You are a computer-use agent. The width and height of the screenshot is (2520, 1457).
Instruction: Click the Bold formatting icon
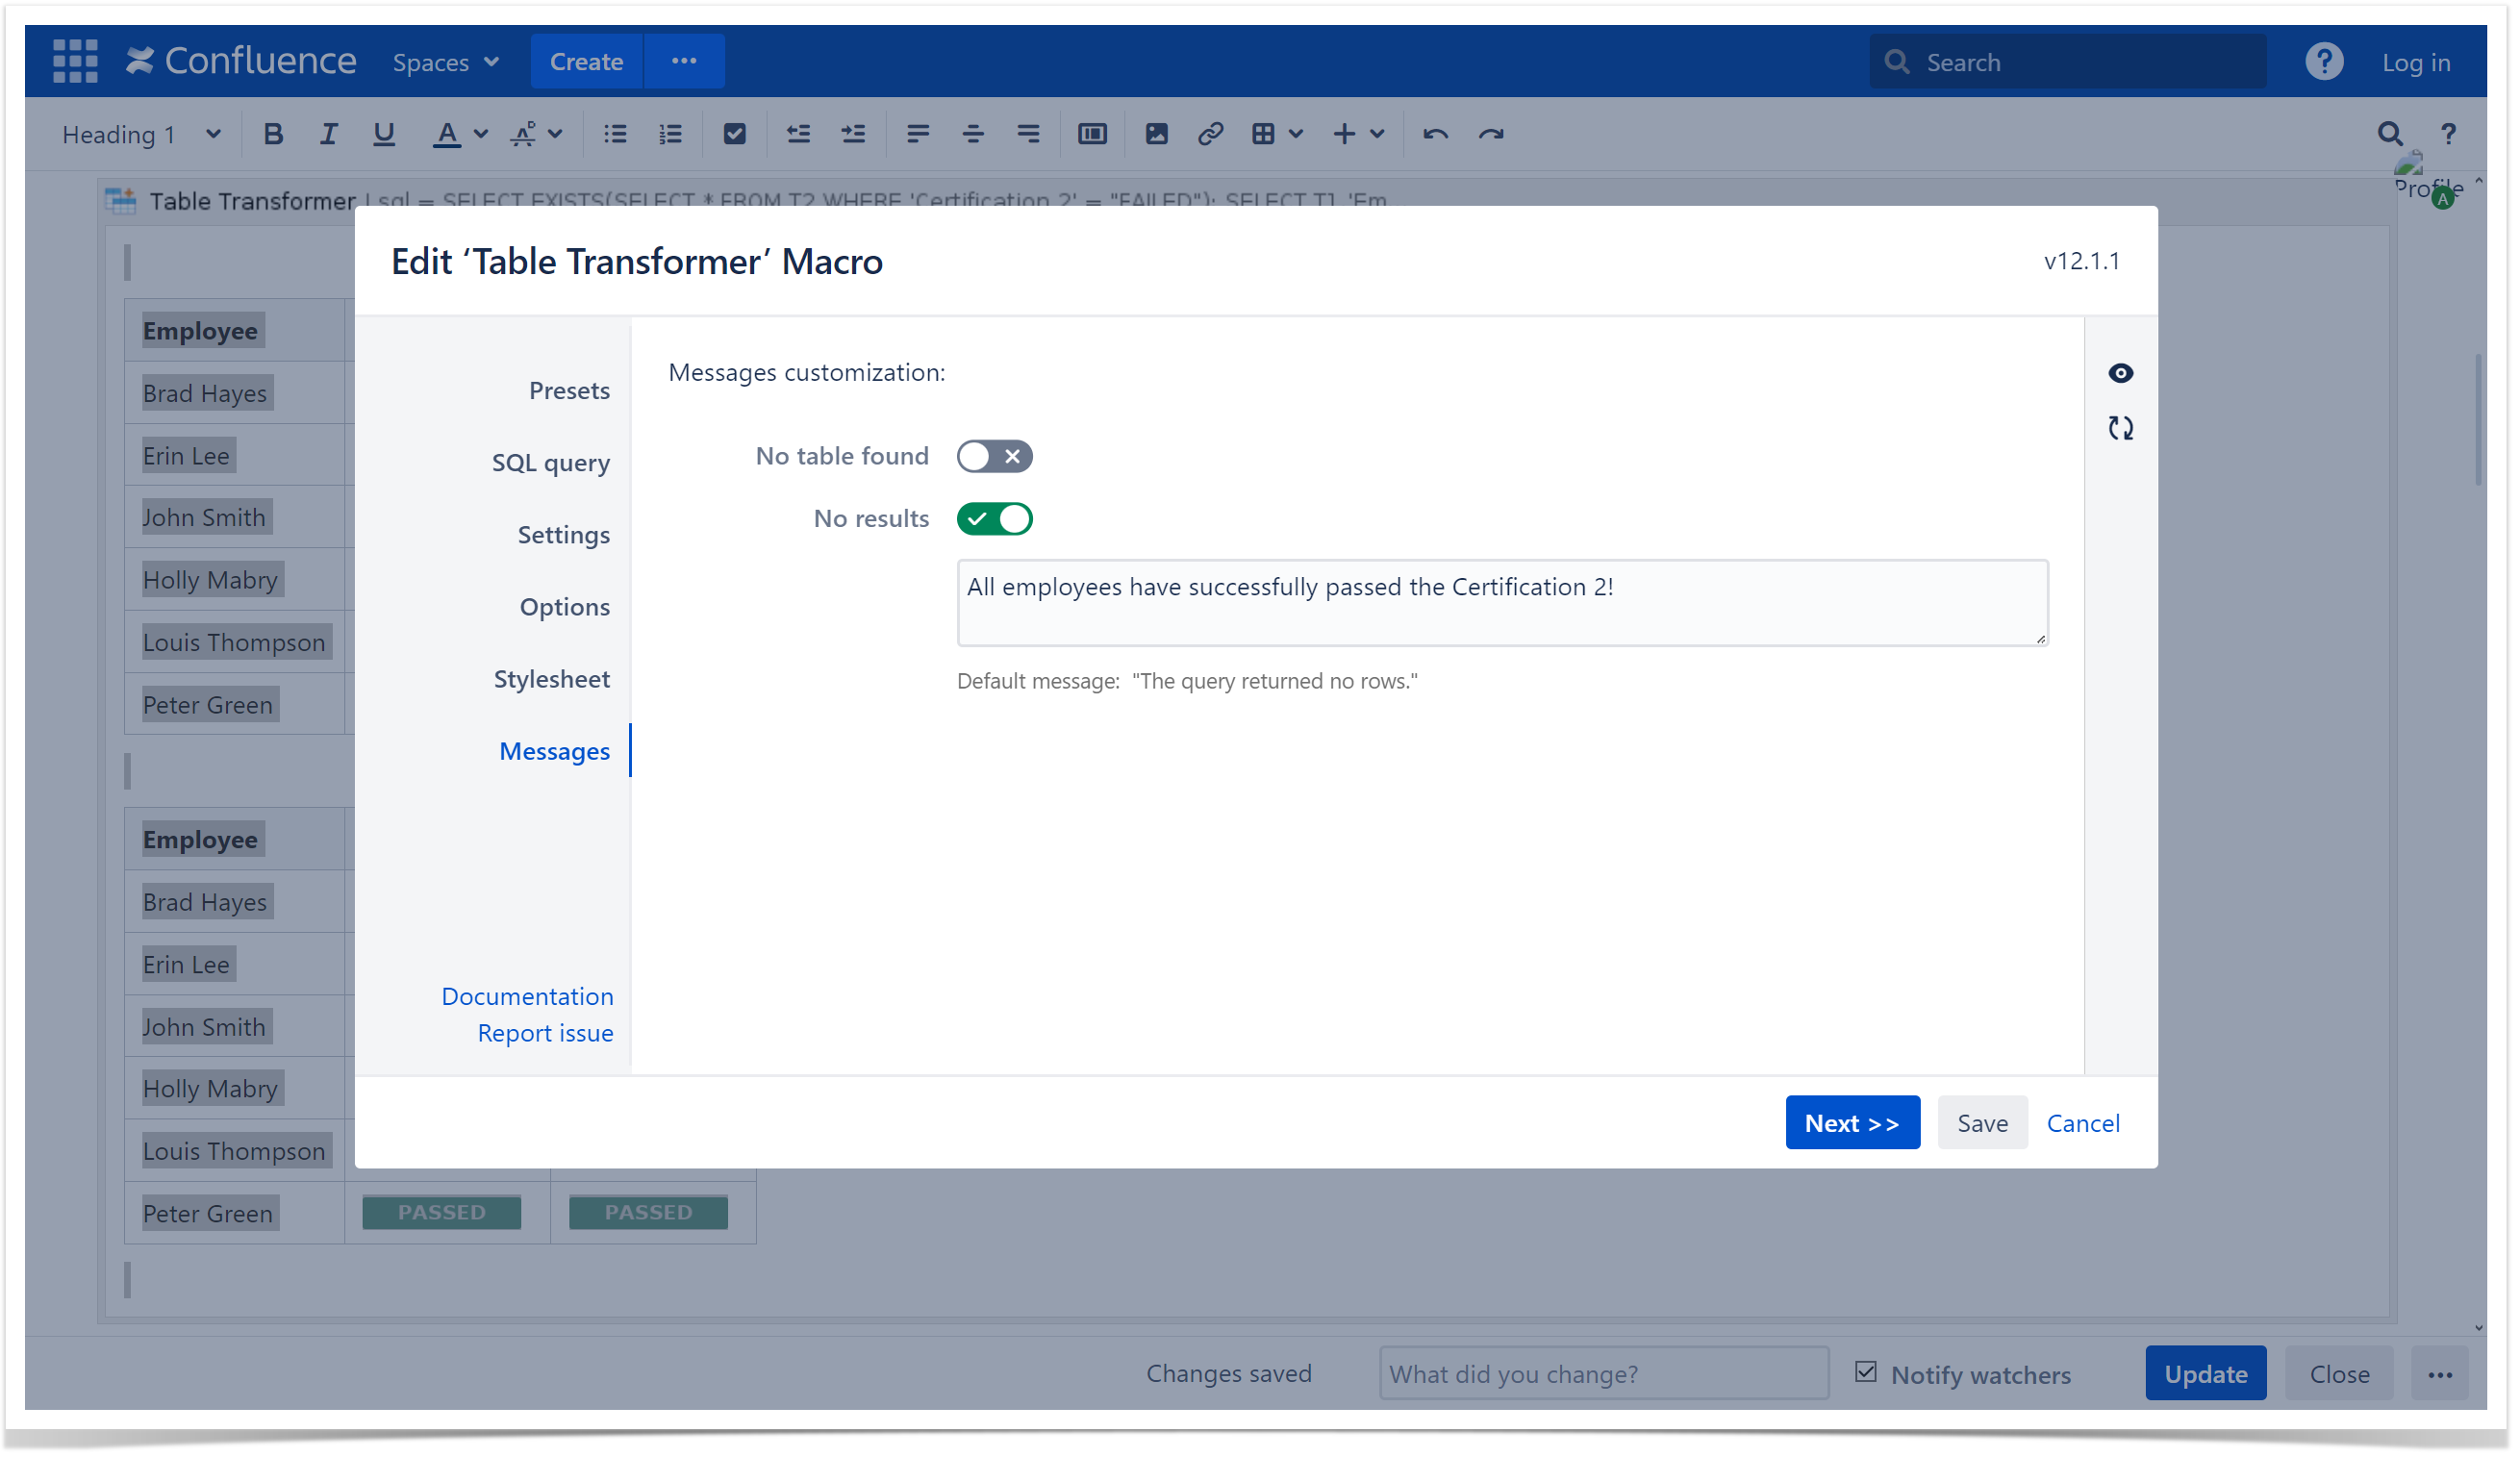[272, 134]
